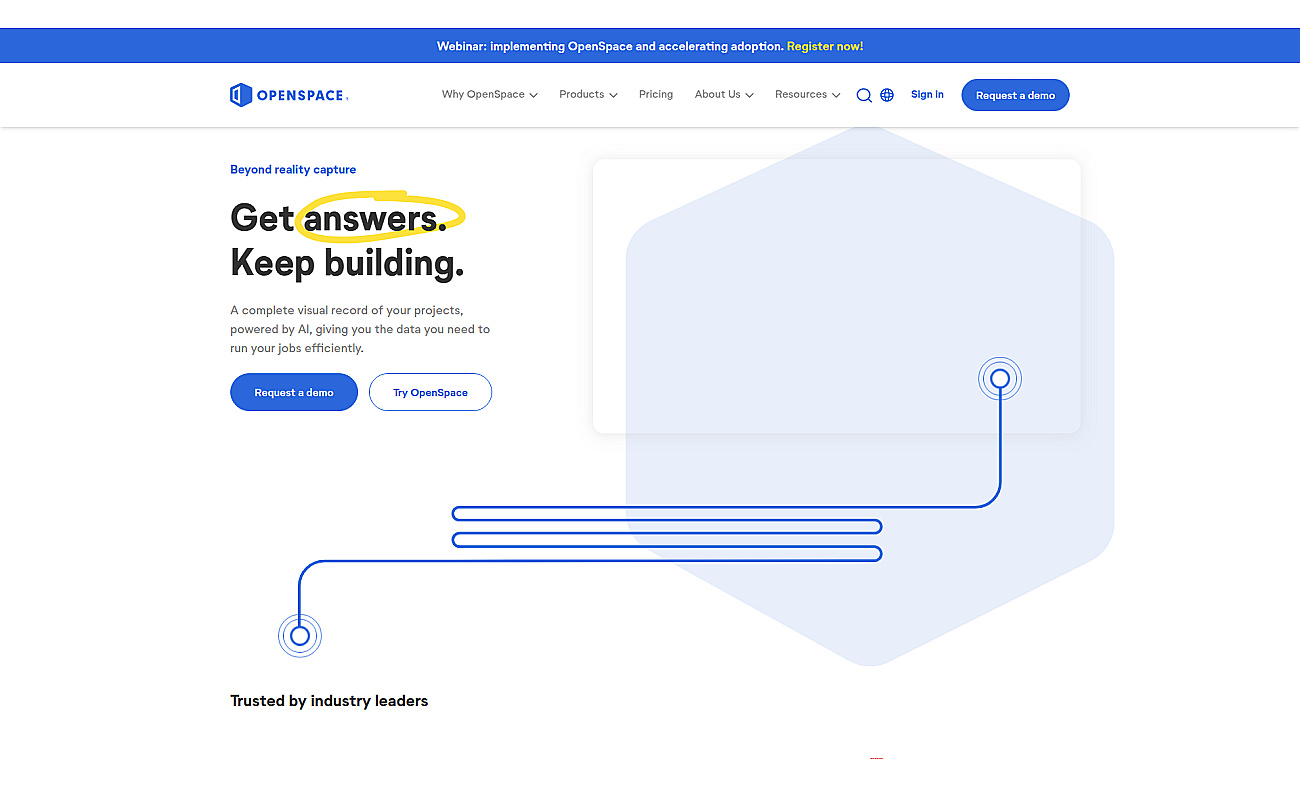Click the OpenSpace logo in the header

288,95
